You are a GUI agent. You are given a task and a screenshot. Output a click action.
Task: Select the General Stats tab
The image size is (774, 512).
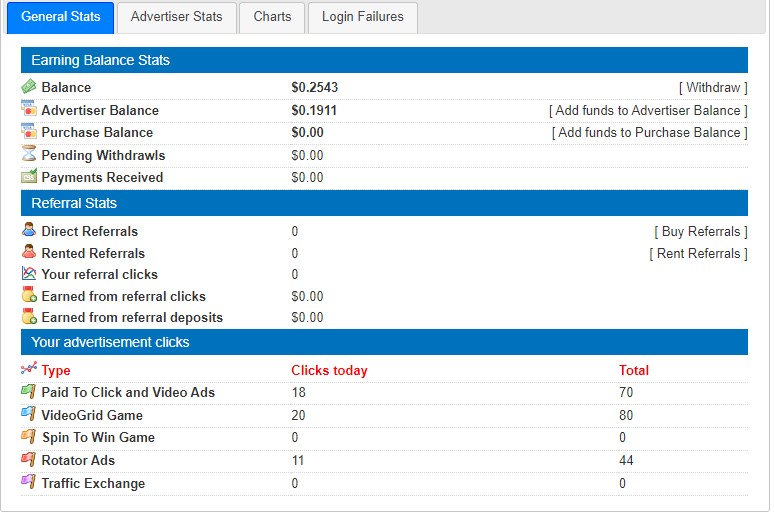(60, 17)
